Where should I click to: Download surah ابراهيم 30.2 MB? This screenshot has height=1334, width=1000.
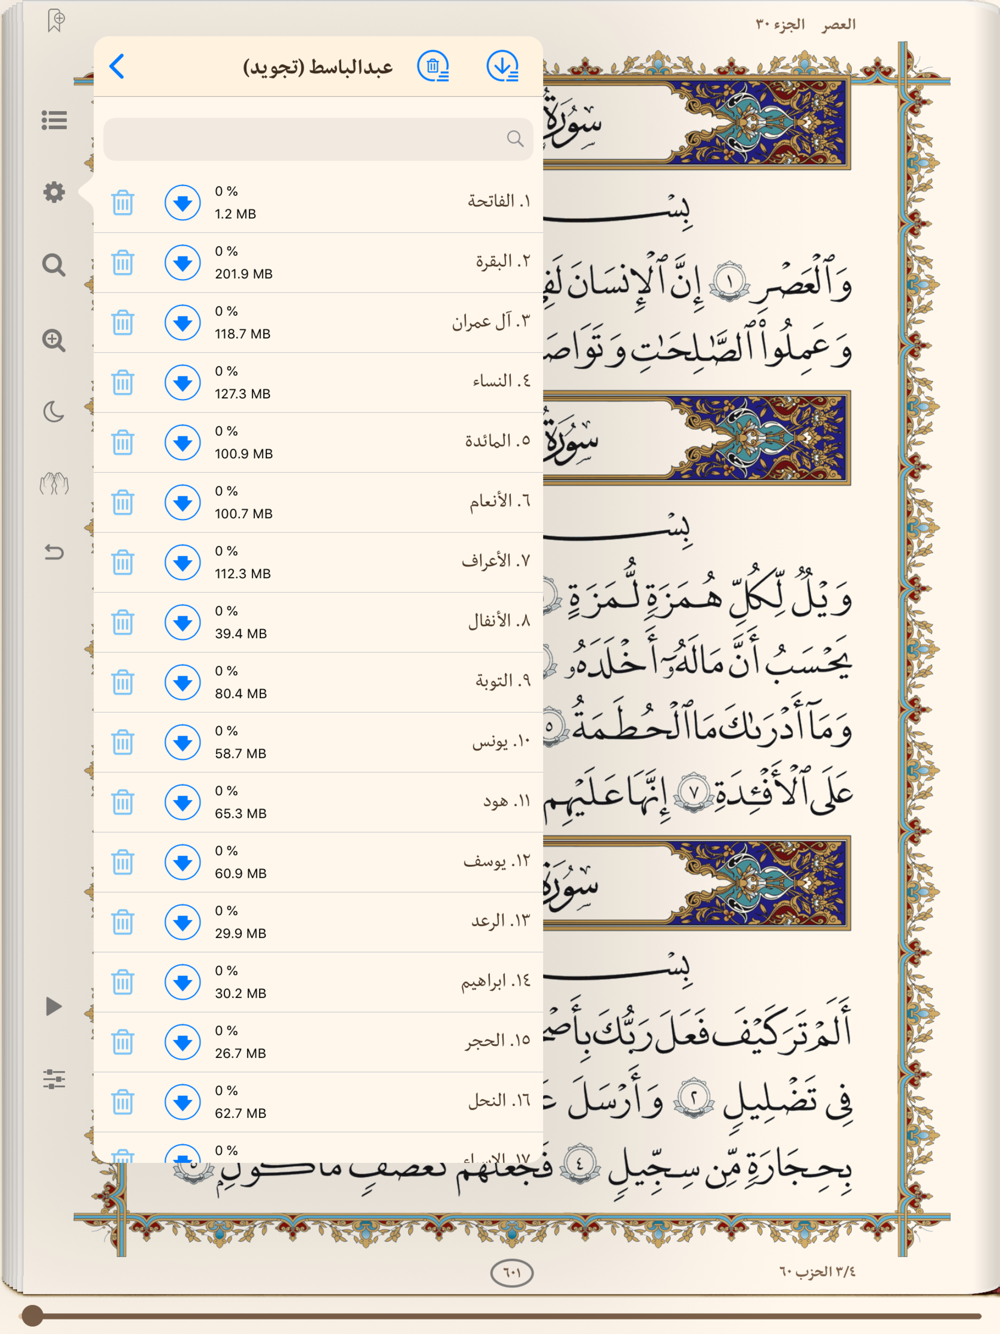pos(182,983)
